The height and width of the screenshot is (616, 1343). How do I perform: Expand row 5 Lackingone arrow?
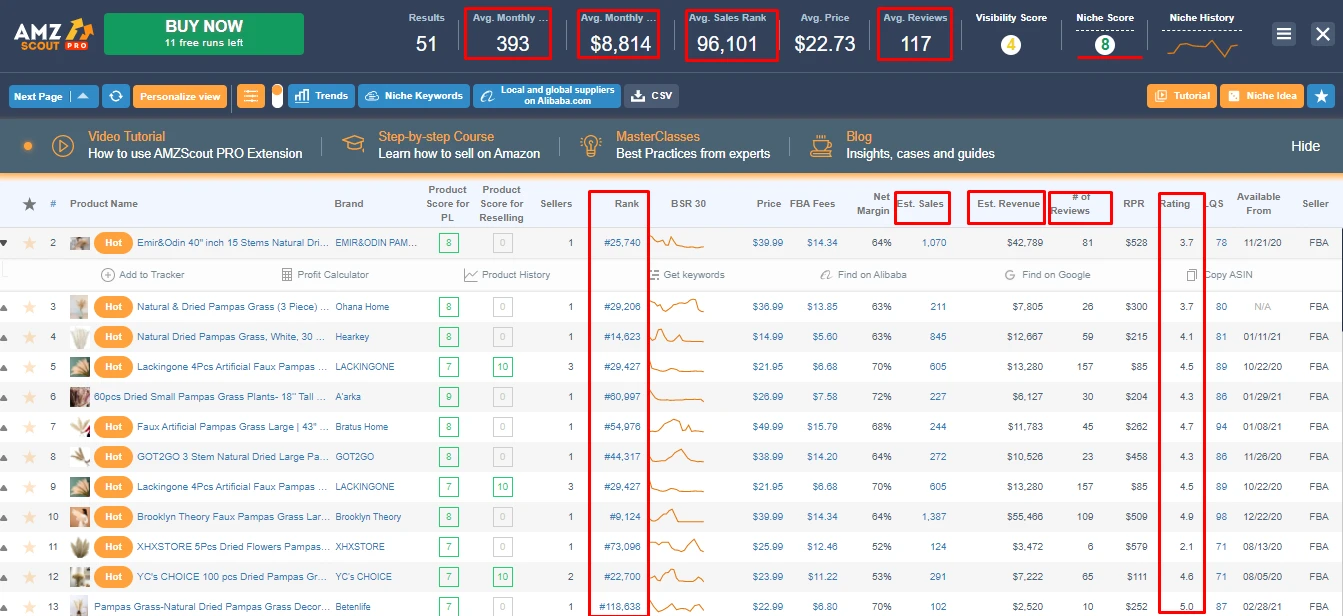(4, 367)
